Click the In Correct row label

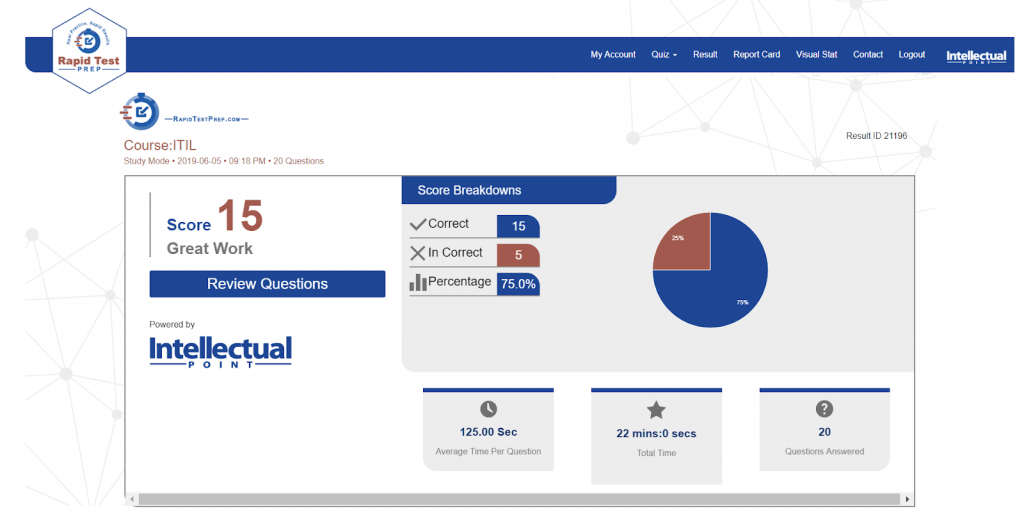455,253
